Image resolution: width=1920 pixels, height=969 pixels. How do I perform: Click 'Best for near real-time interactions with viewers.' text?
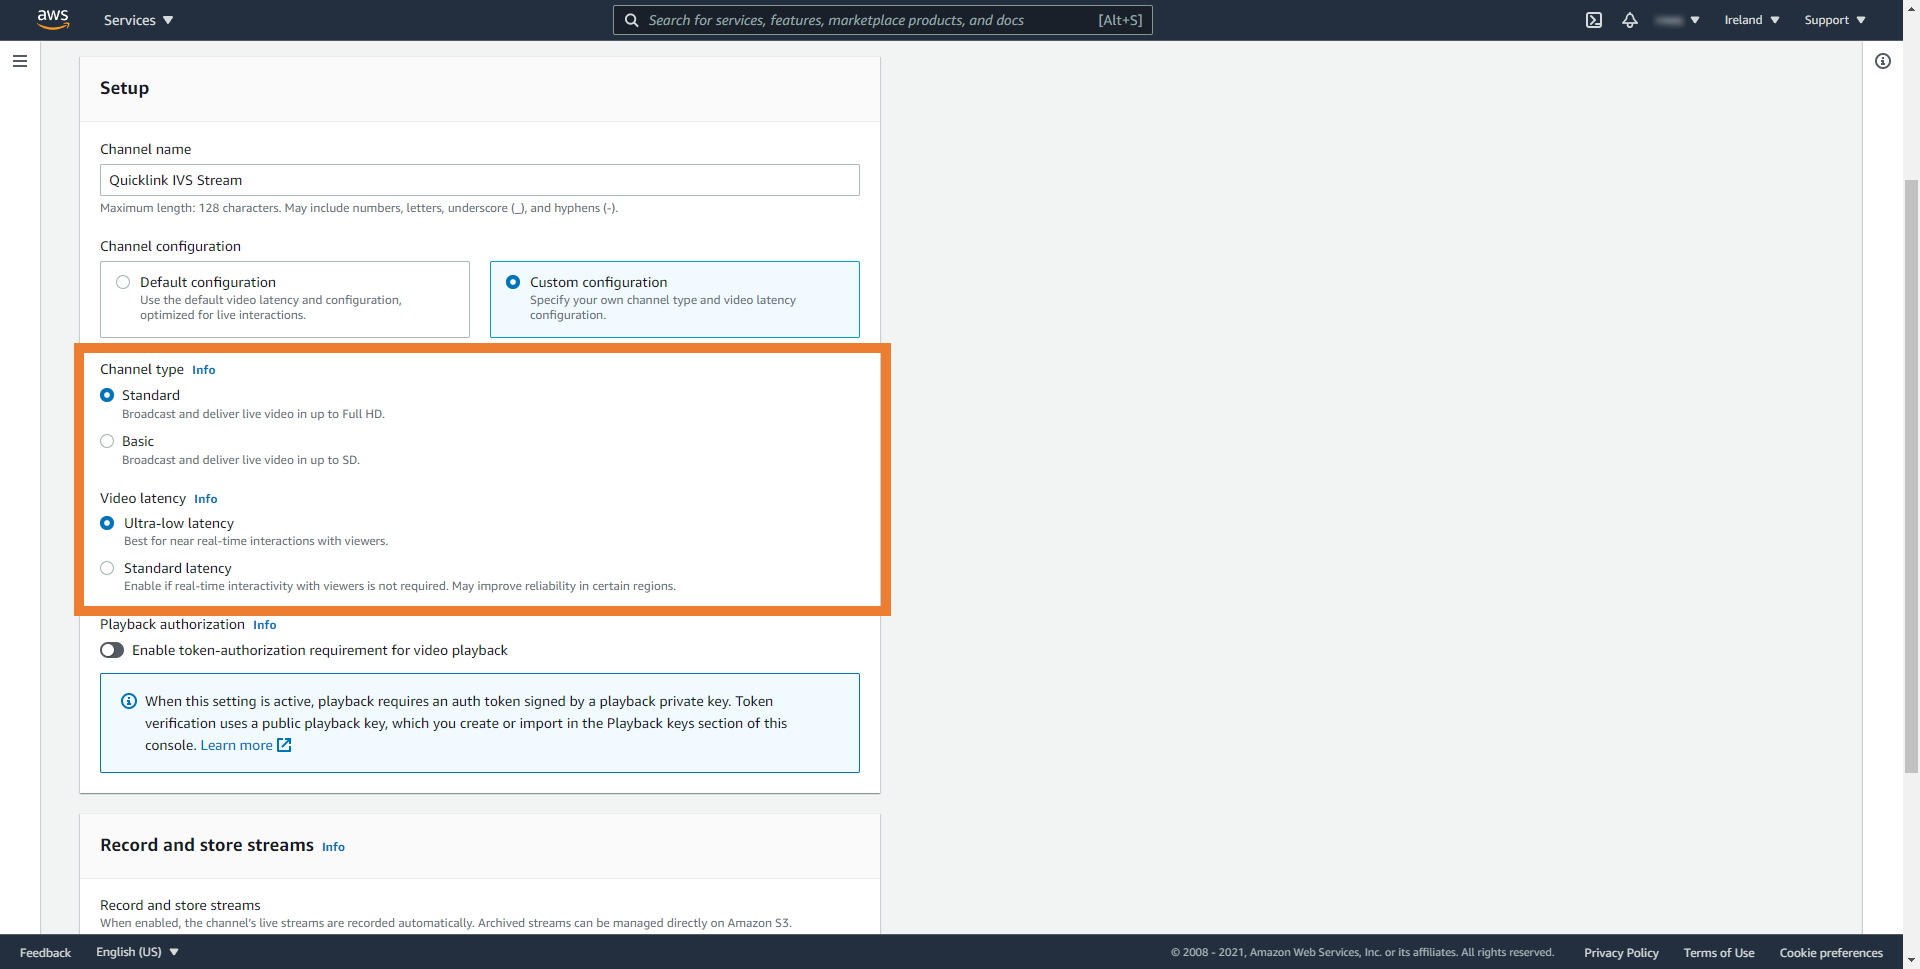tap(256, 541)
